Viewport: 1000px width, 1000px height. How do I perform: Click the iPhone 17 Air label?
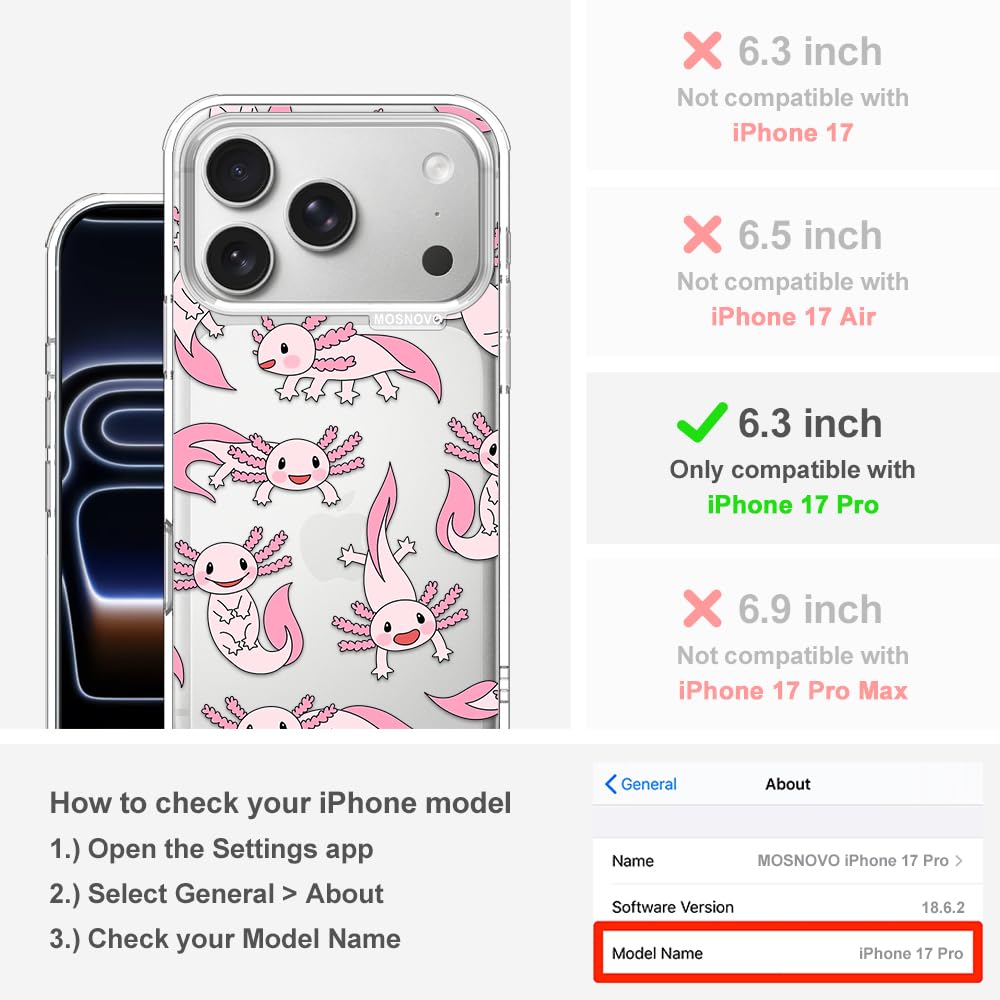793,316
